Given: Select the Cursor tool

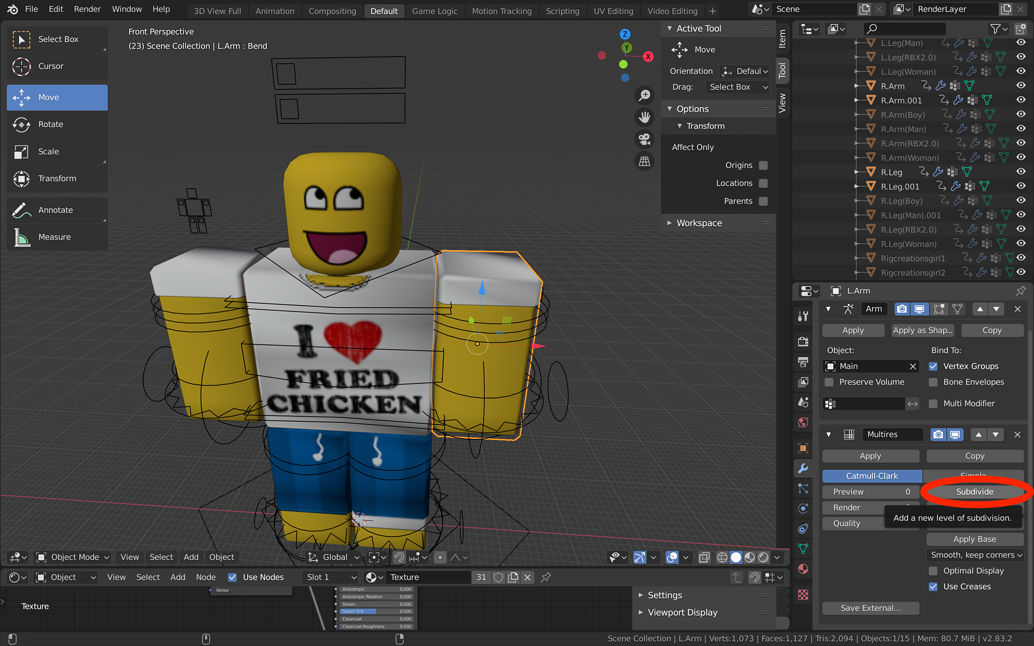Looking at the screenshot, I should tap(55, 68).
